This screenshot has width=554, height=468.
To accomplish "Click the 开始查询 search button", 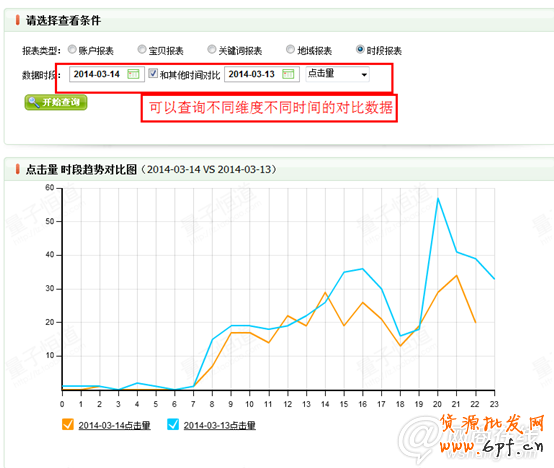I will 56,102.
